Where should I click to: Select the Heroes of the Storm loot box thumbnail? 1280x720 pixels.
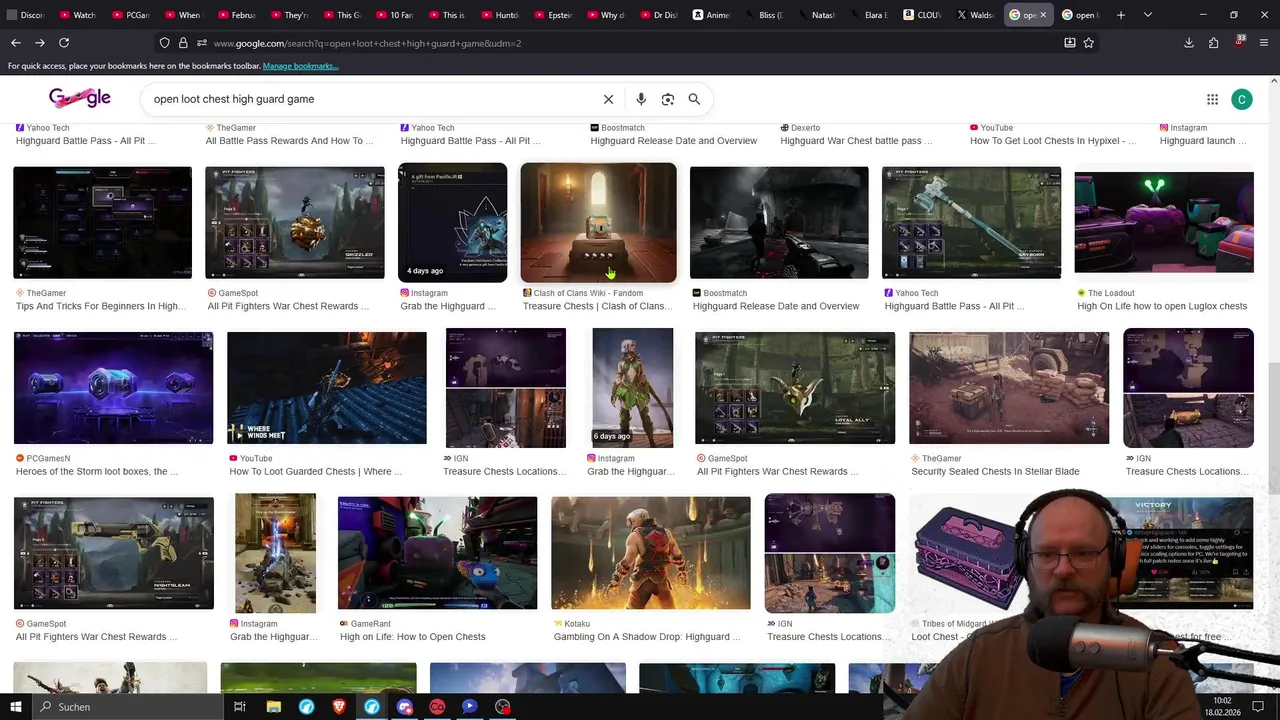point(113,388)
